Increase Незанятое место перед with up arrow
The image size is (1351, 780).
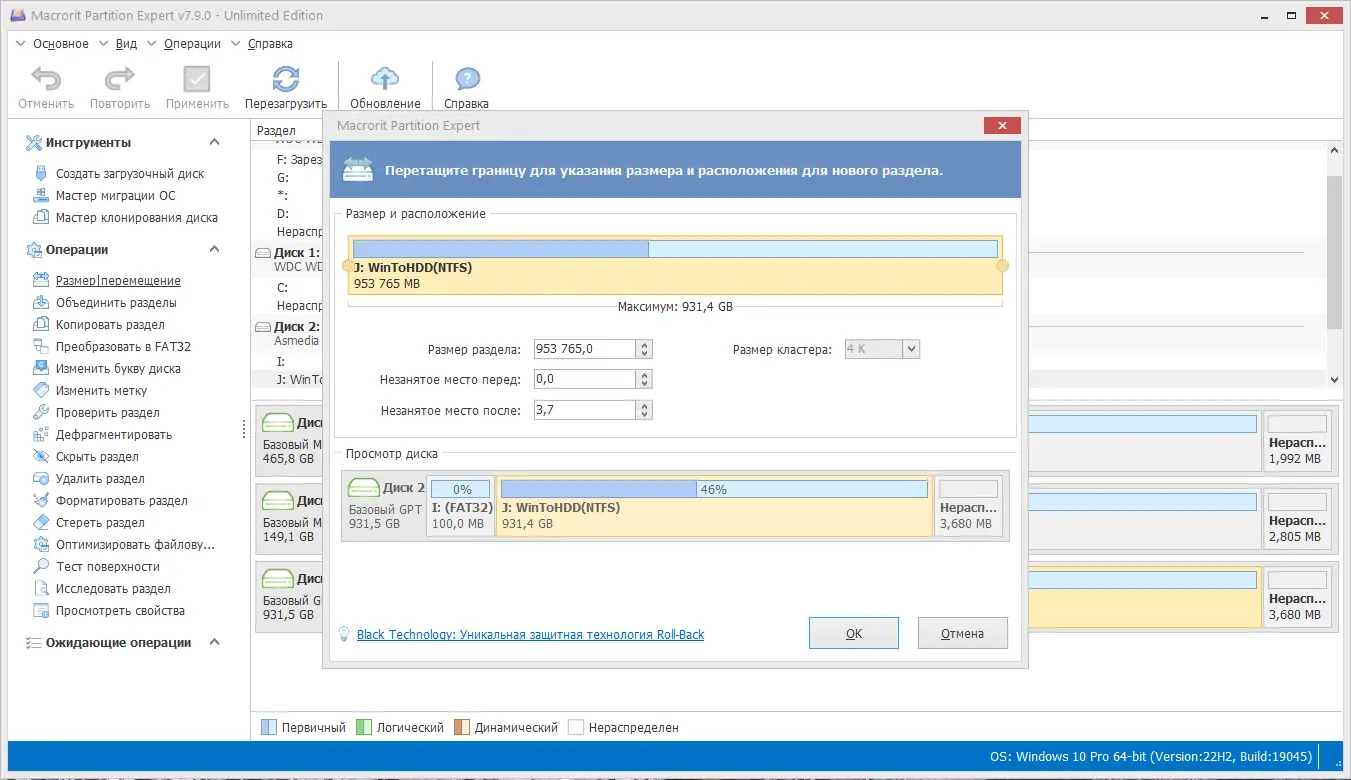pyautogui.click(x=645, y=375)
